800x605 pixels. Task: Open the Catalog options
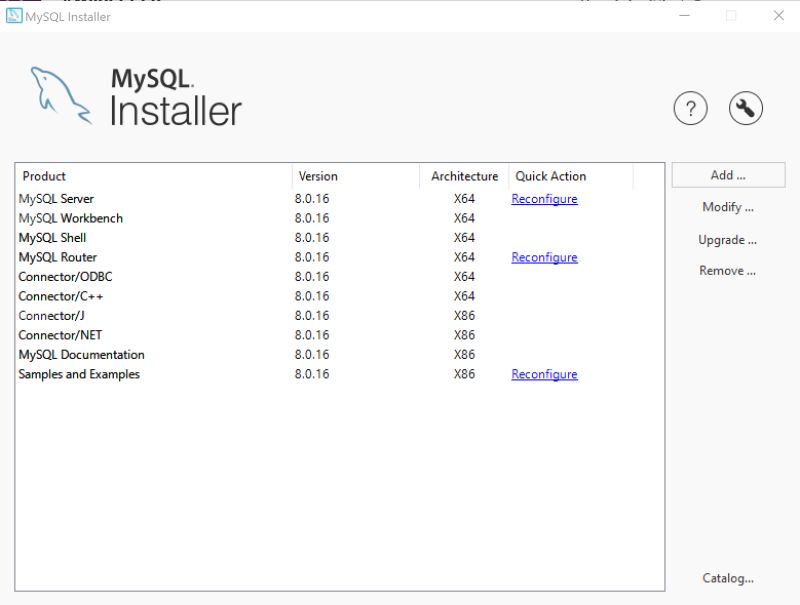pyautogui.click(x=726, y=578)
